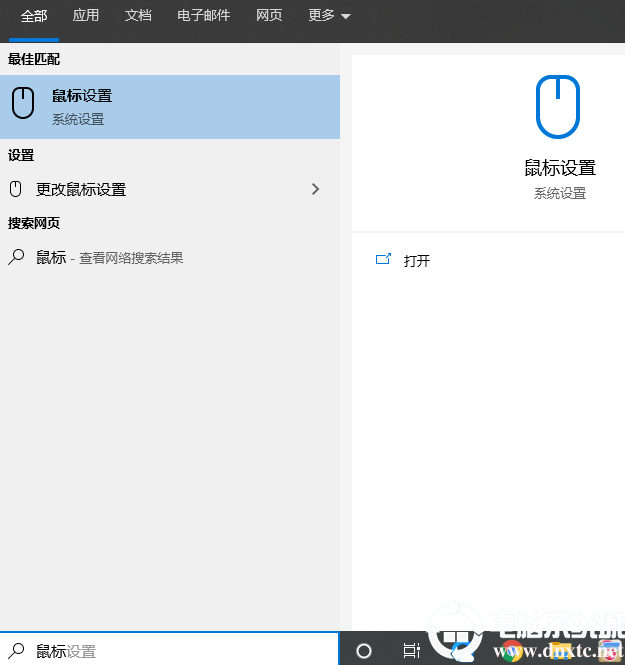Click the 搜索网页 section heading

(34, 223)
